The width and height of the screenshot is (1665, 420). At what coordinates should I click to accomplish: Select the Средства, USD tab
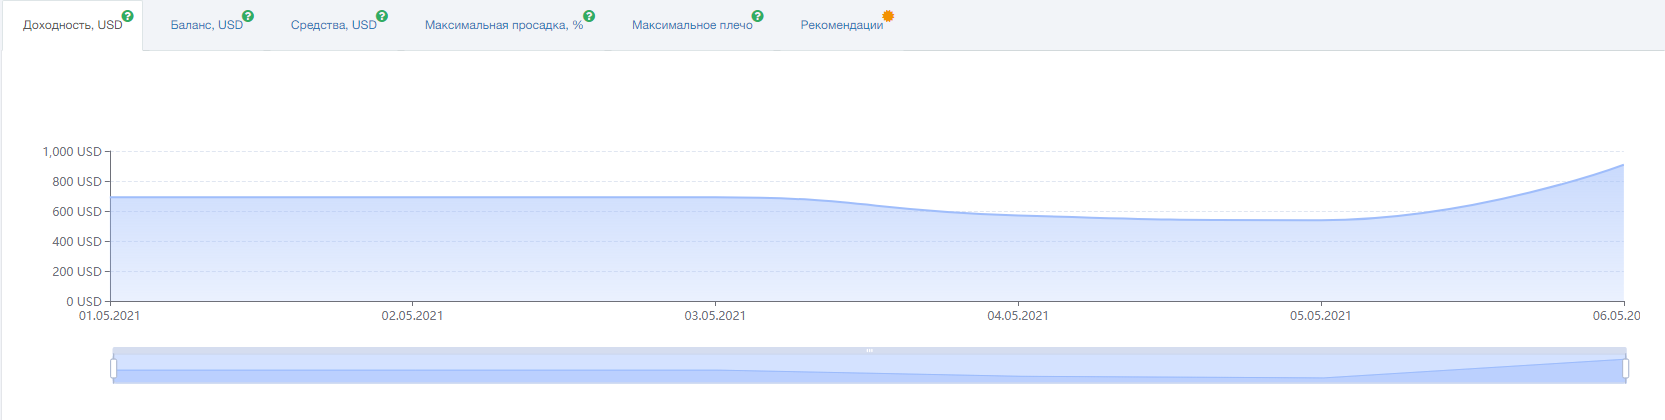tap(333, 25)
